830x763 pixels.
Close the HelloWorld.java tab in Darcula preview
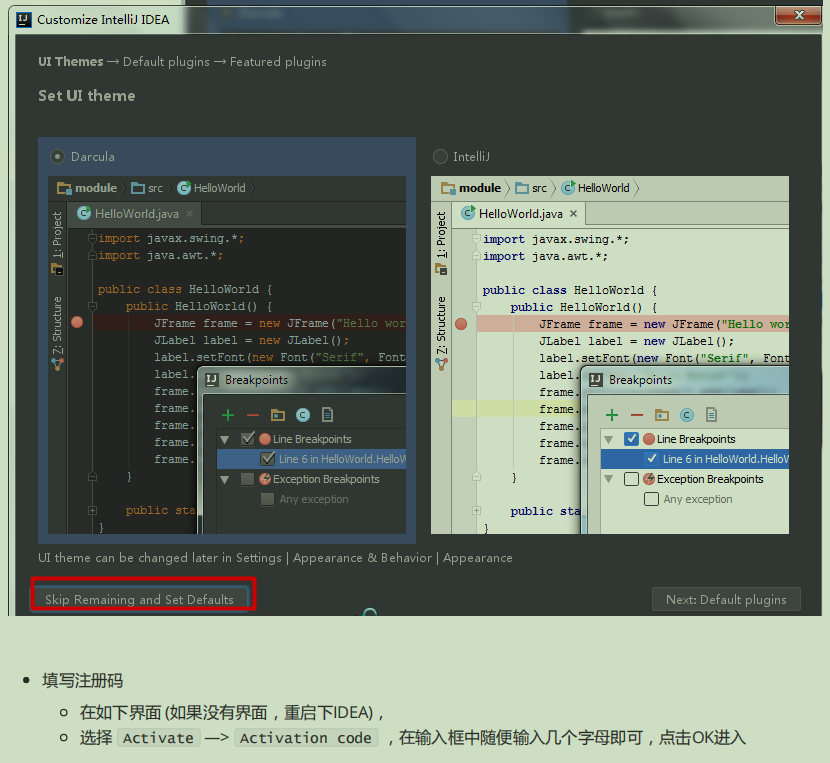pos(190,213)
